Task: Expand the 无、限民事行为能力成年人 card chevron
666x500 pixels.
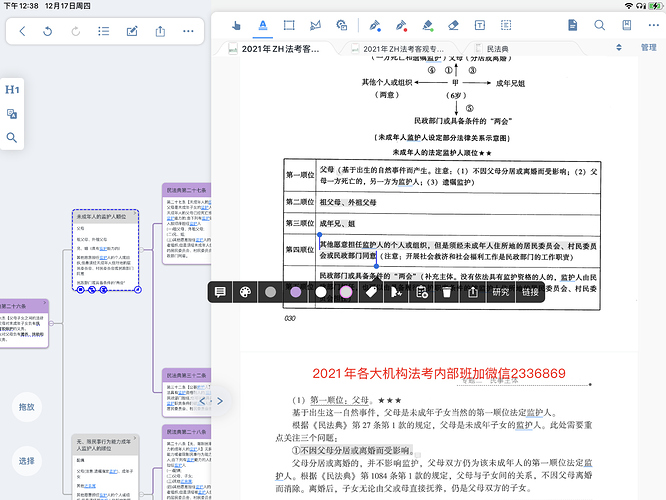Action: point(135,438)
